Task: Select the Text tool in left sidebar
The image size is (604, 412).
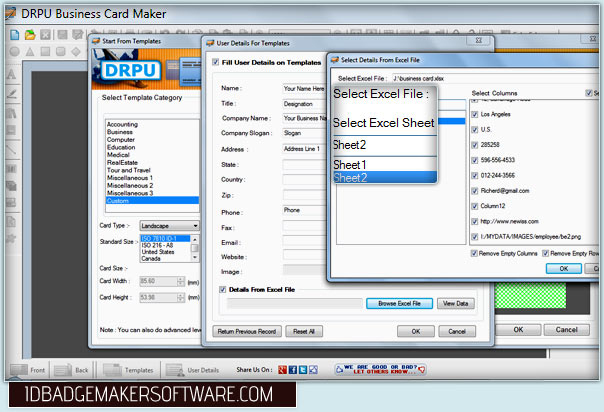Action: tap(12, 74)
